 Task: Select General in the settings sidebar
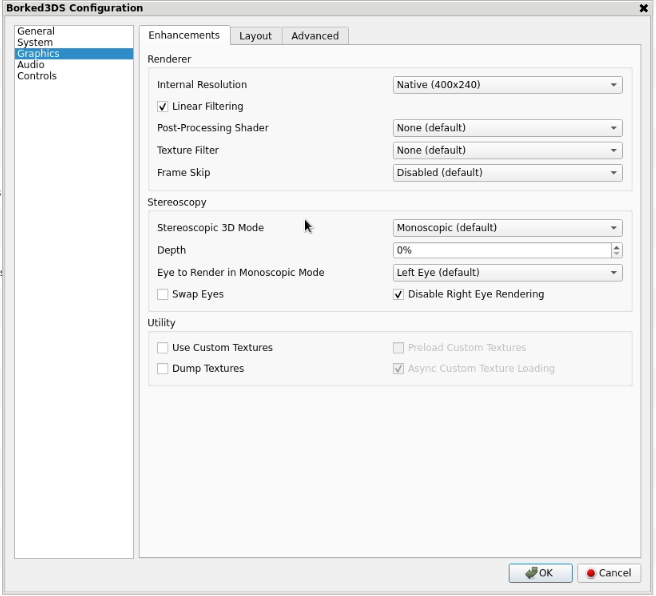click(74, 31)
